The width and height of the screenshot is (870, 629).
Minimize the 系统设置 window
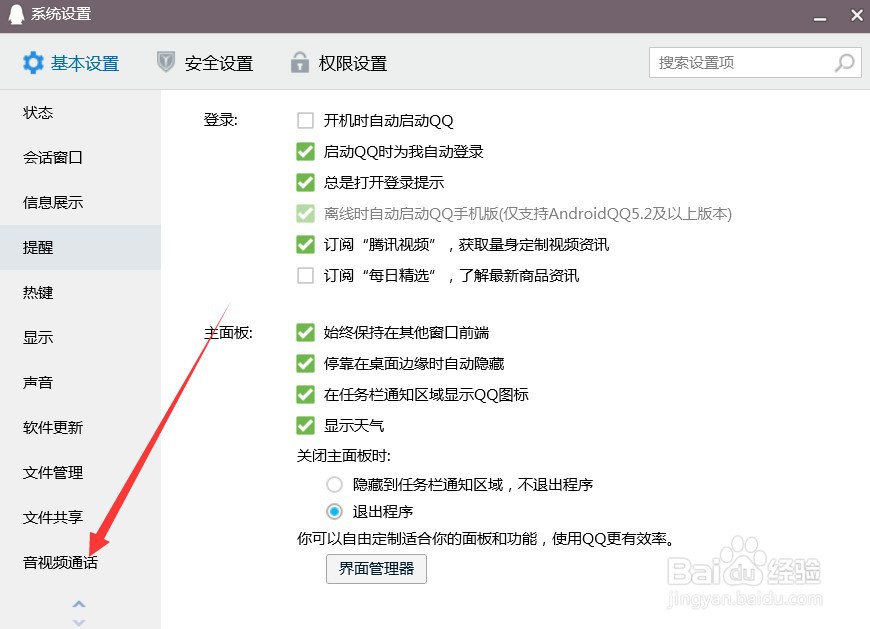pyautogui.click(x=820, y=19)
